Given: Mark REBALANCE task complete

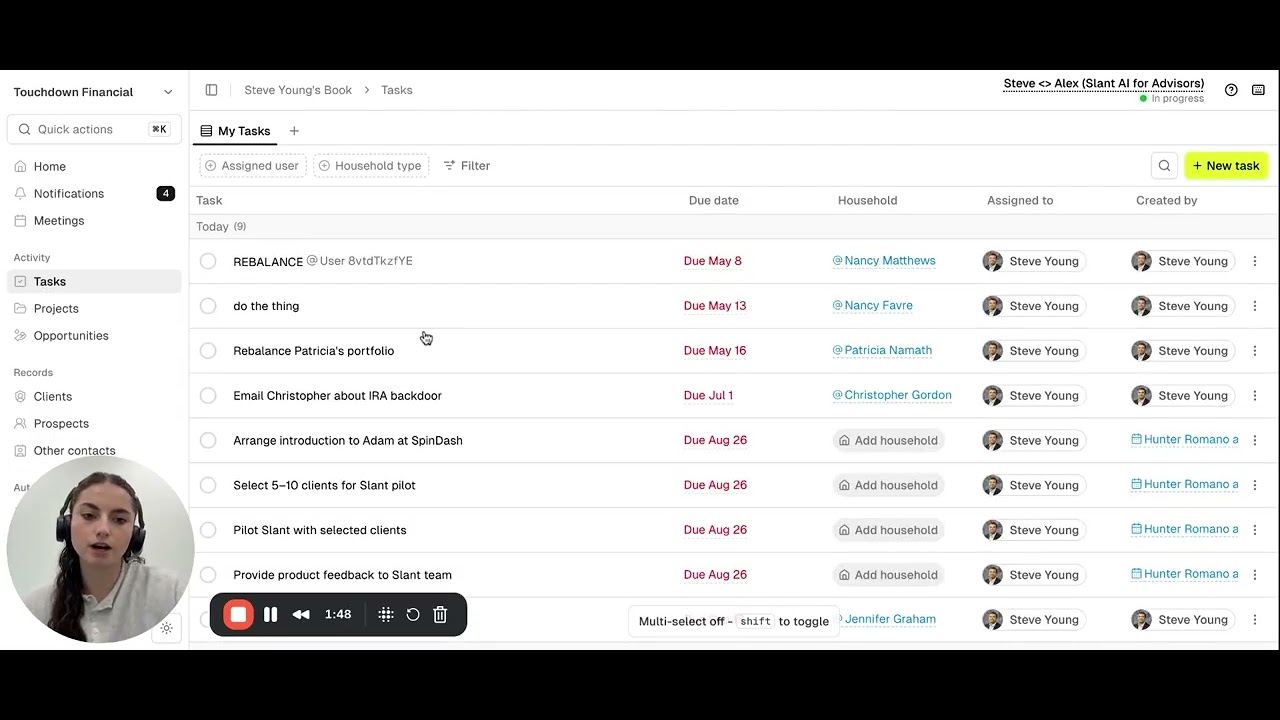Looking at the screenshot, I should tap(208, 261).
